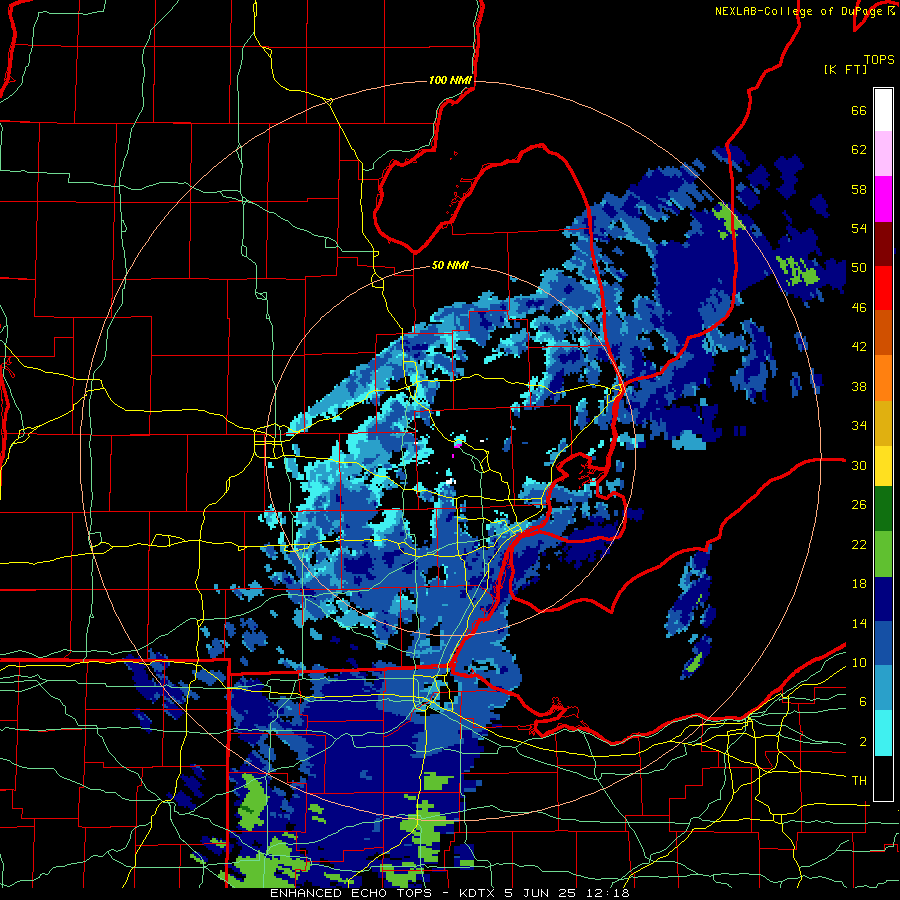The height and width of the screenshot is (900, 900).
Task: Select the dark green 30 kft swatch
Action: pos(883,509)
